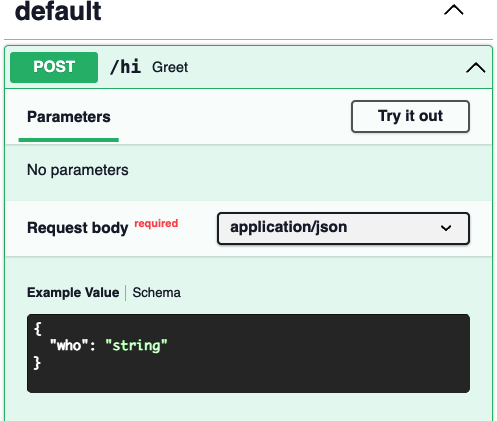497x421 pixels.
Task: Click the "who" key in the example JSON
Action: [69, 345]
